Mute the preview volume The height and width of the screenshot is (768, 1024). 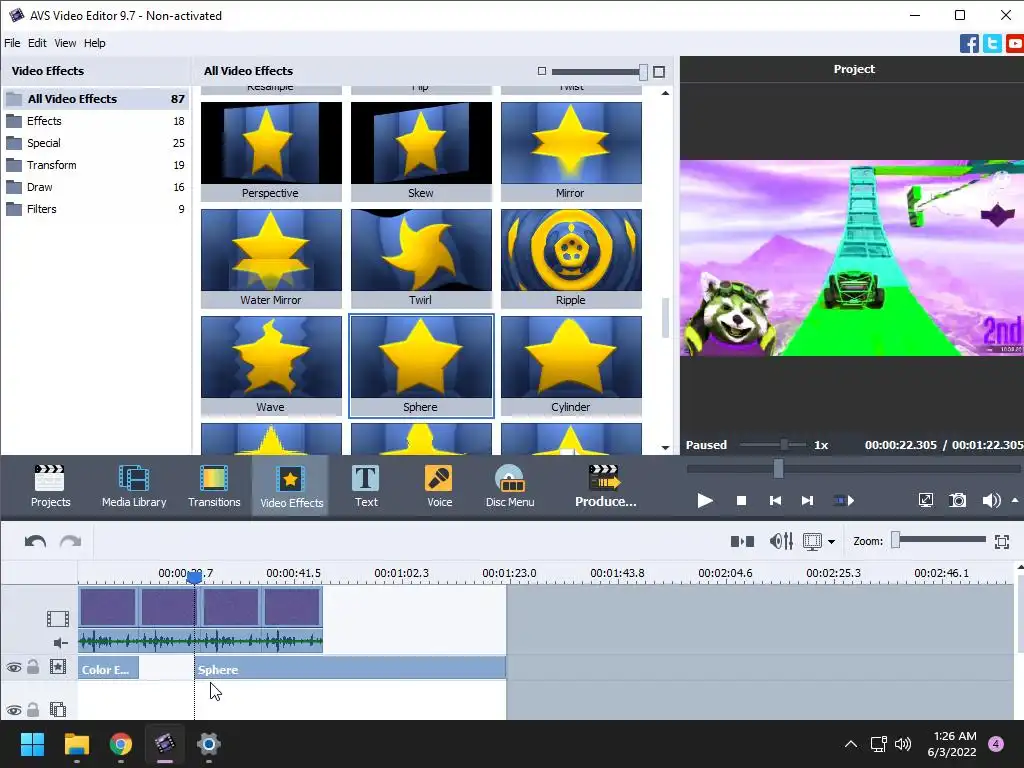(991, 501)
